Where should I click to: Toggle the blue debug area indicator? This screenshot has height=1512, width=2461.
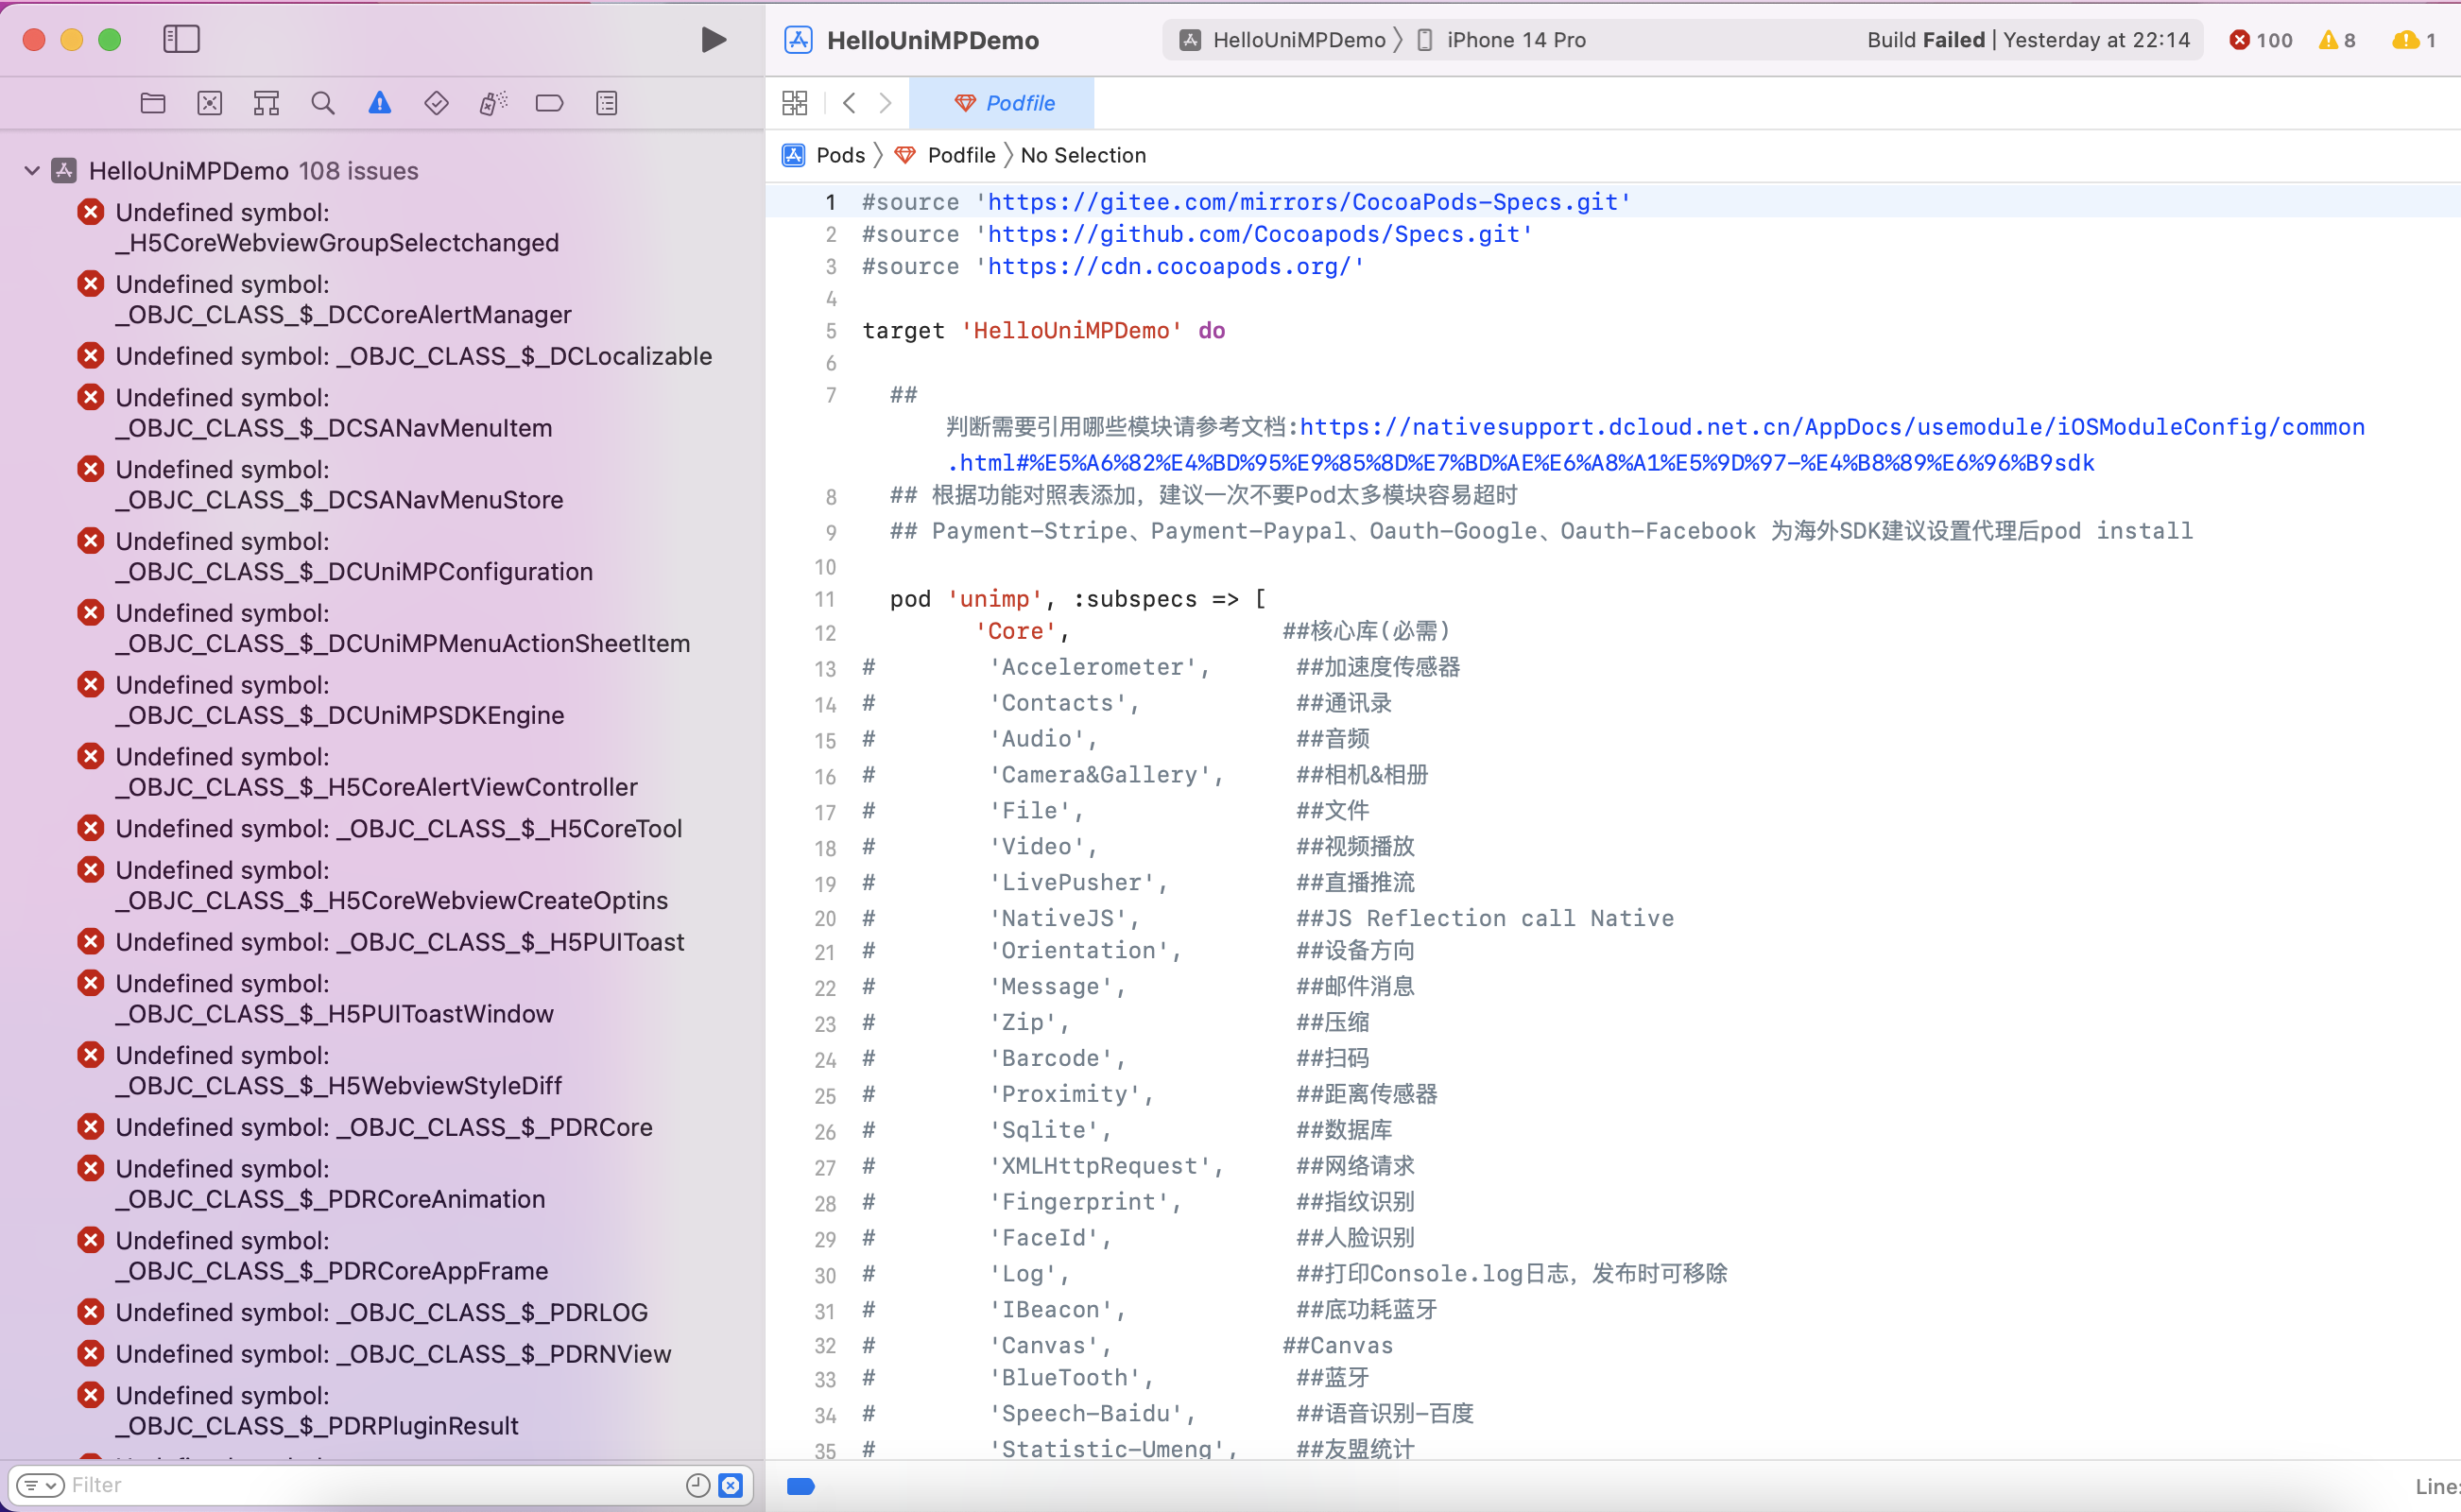pos(800,1486)
